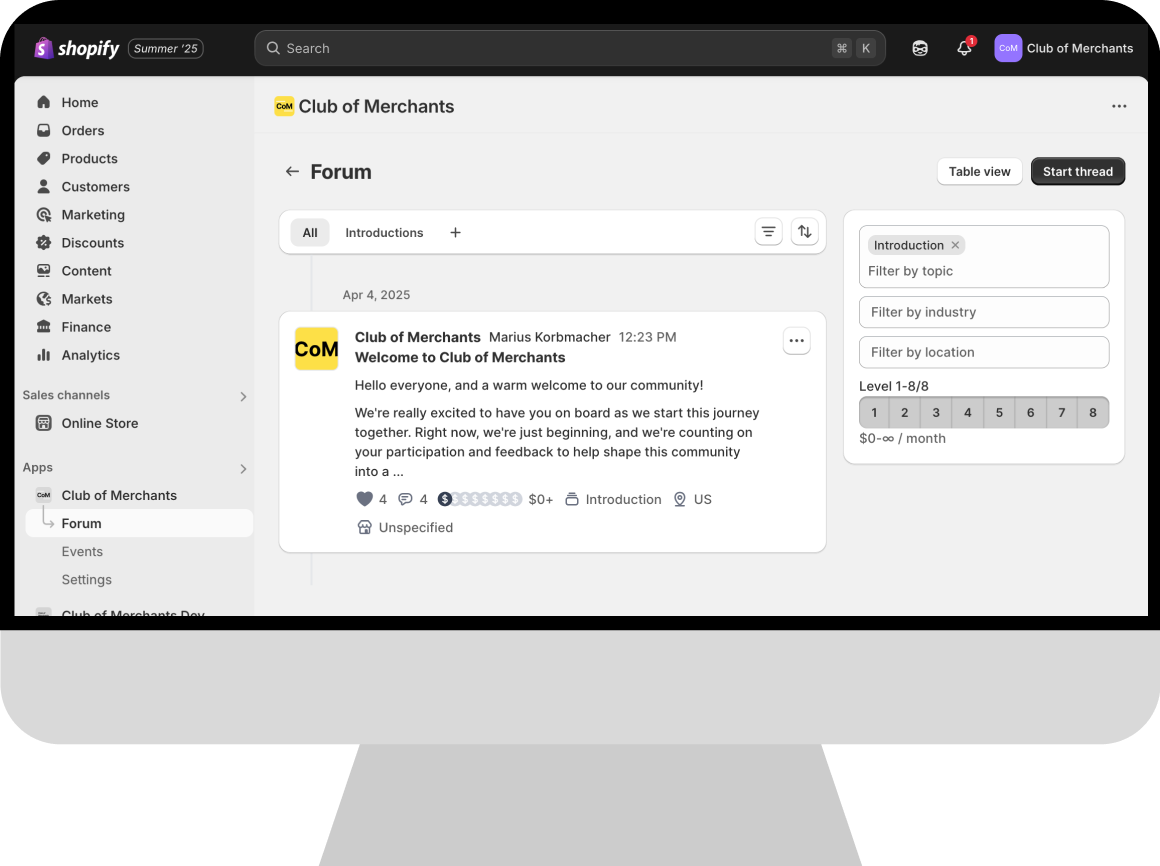
Task: Click the Unspecified industry tag
Action: (405, 527)
